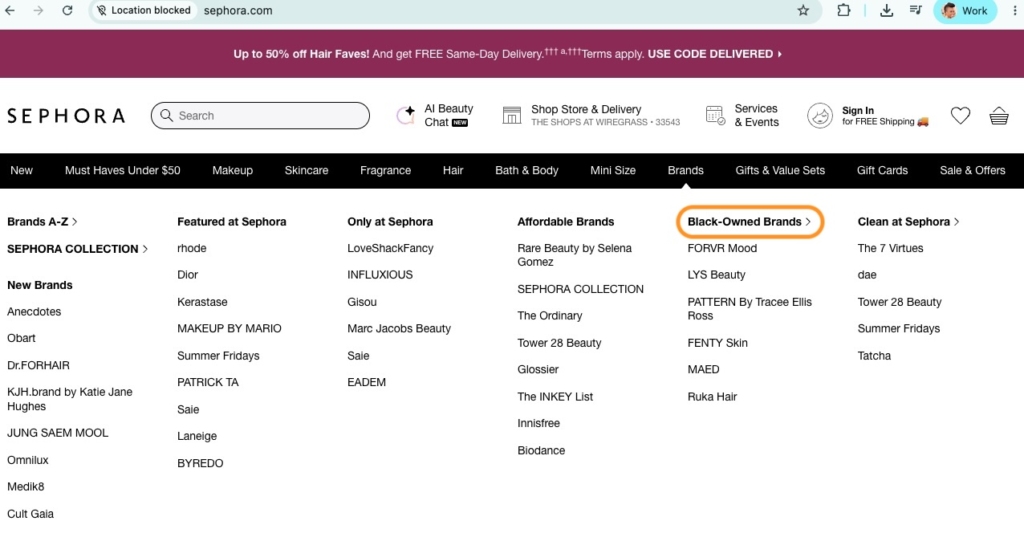Open KJH.brand by Katie Jane Hughes

pyautogui.click(x=70, y=399)
